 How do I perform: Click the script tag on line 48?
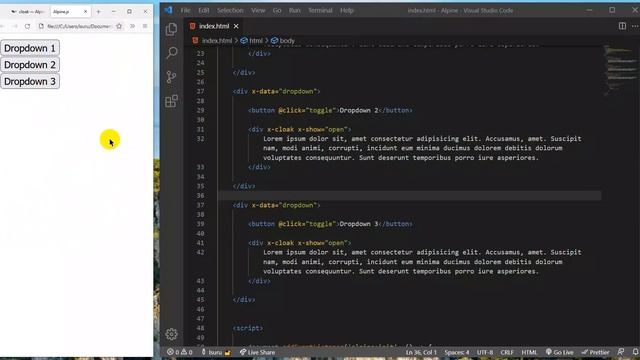[248, 328]
